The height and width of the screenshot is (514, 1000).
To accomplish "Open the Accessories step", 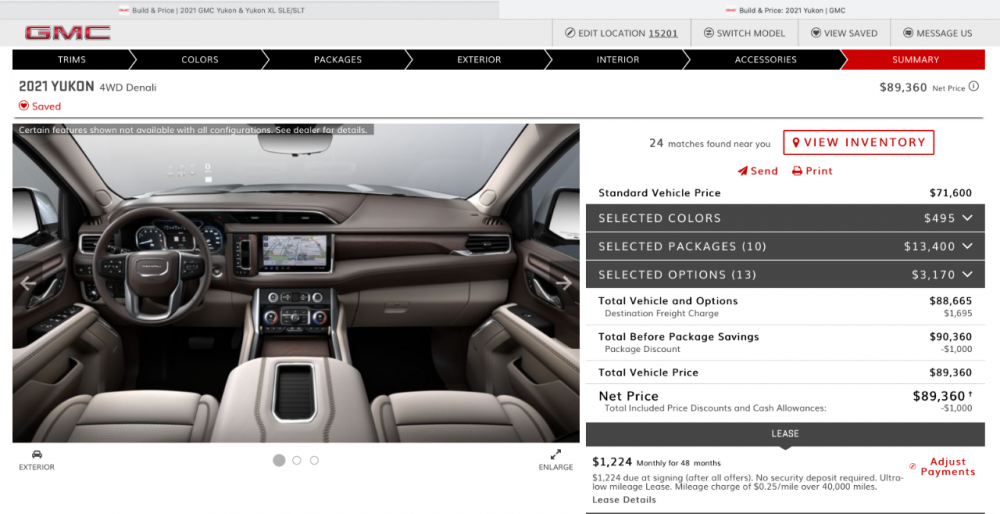I will tap(765, 60).
